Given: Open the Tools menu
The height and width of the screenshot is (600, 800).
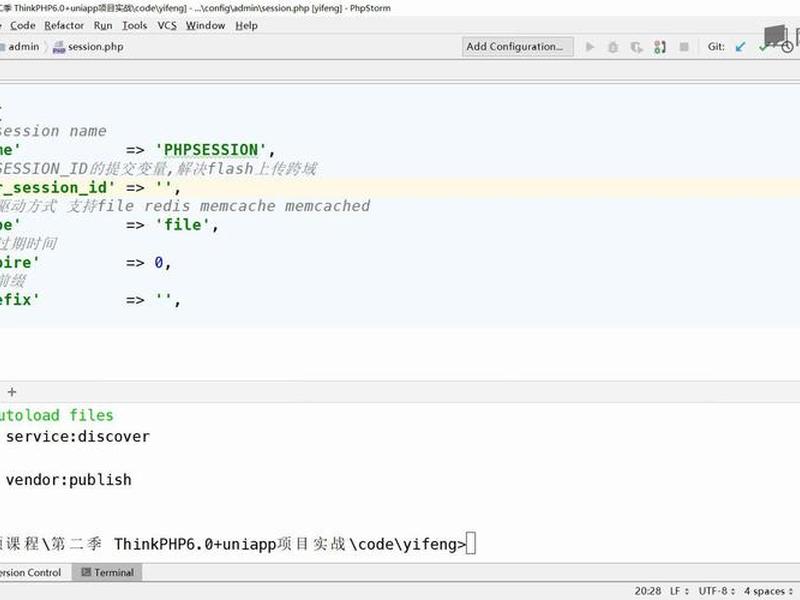Looking at the screenshot, I should 134,26.
